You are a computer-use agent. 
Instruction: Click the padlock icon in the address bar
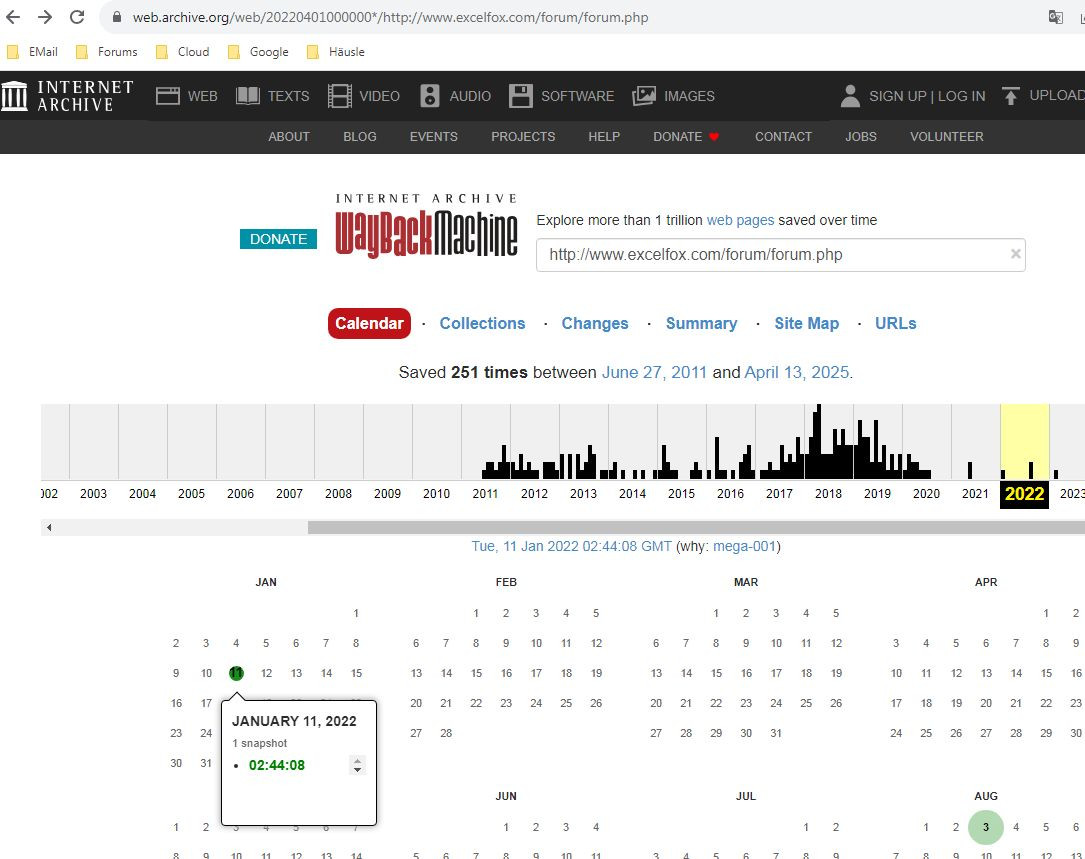117,17
